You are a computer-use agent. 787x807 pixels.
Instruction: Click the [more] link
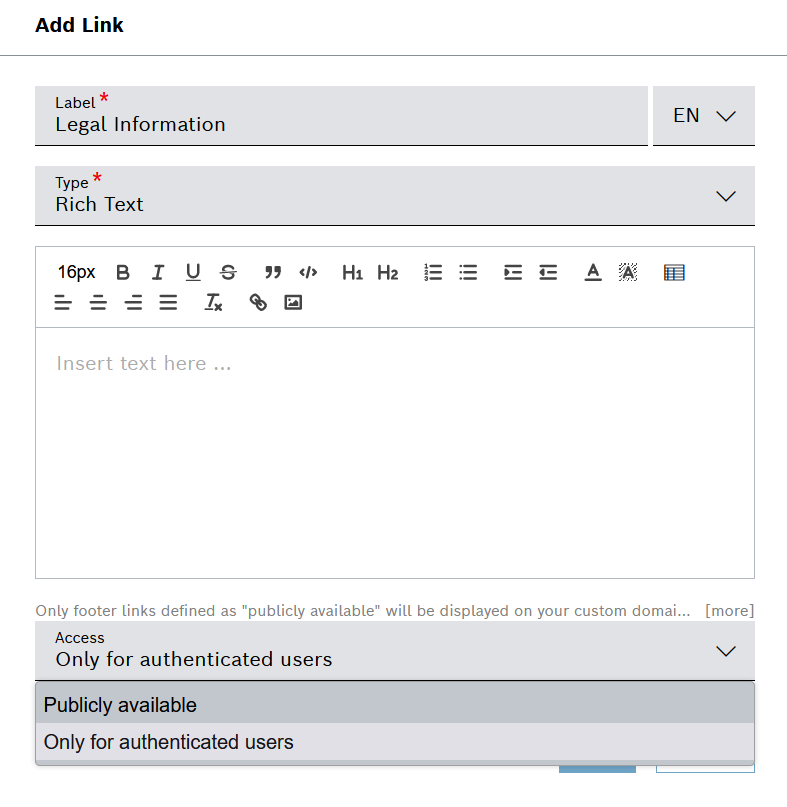pos(729,610)
